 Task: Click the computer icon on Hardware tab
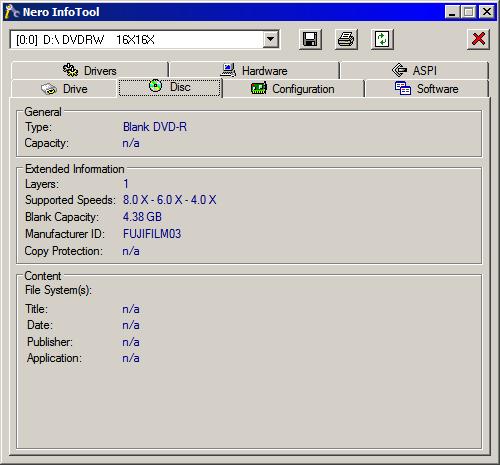[x=228, y=70]
